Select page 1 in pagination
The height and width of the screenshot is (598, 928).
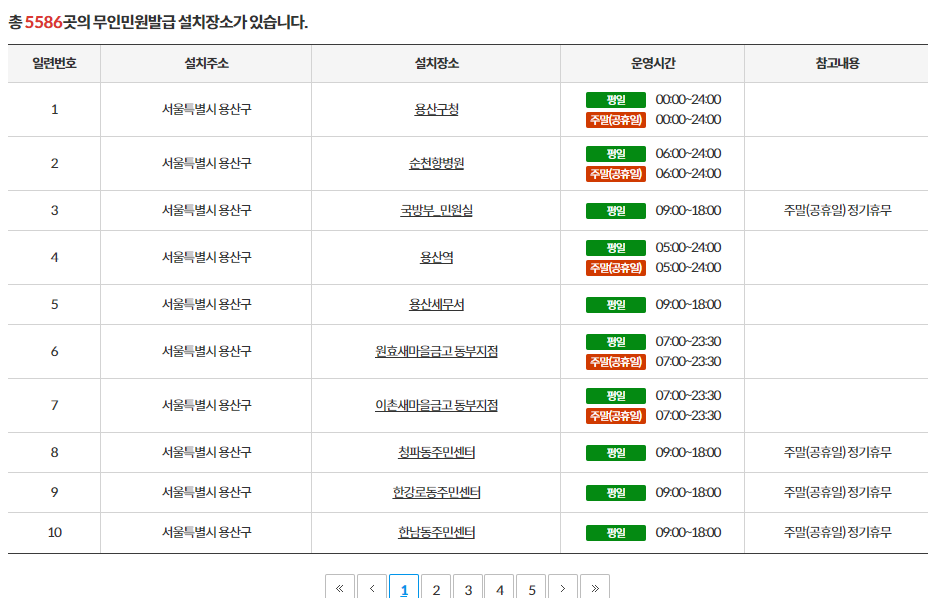(404, 589)
